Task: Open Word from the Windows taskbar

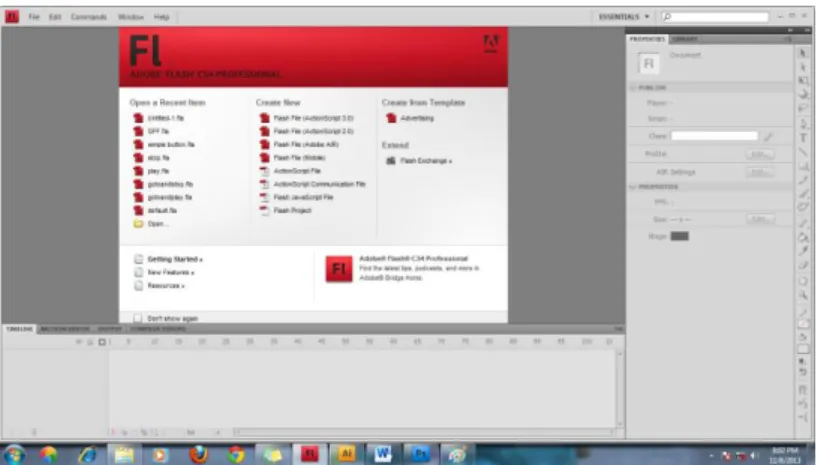Action: click(382, 454)
